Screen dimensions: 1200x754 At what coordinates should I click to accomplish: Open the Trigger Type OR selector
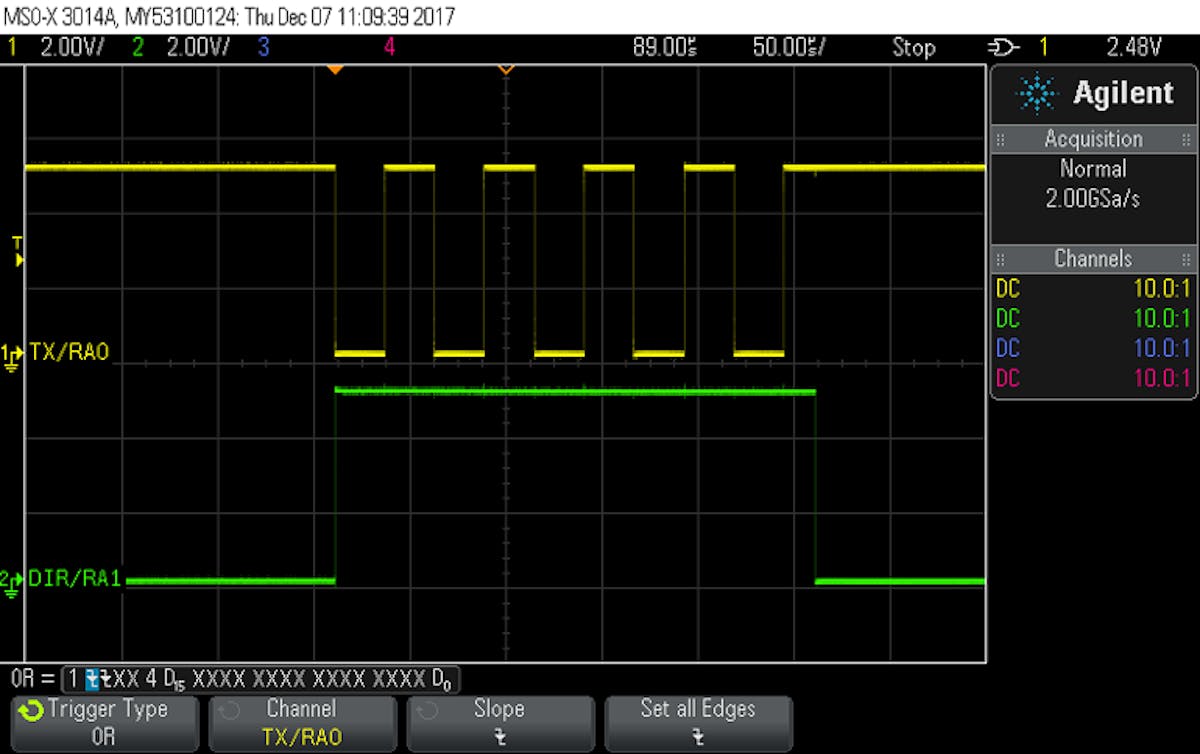(x=103, y=723)
